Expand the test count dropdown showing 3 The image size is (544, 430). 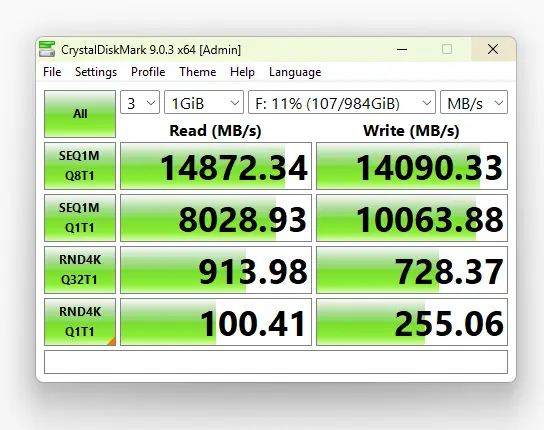[140, 102]
